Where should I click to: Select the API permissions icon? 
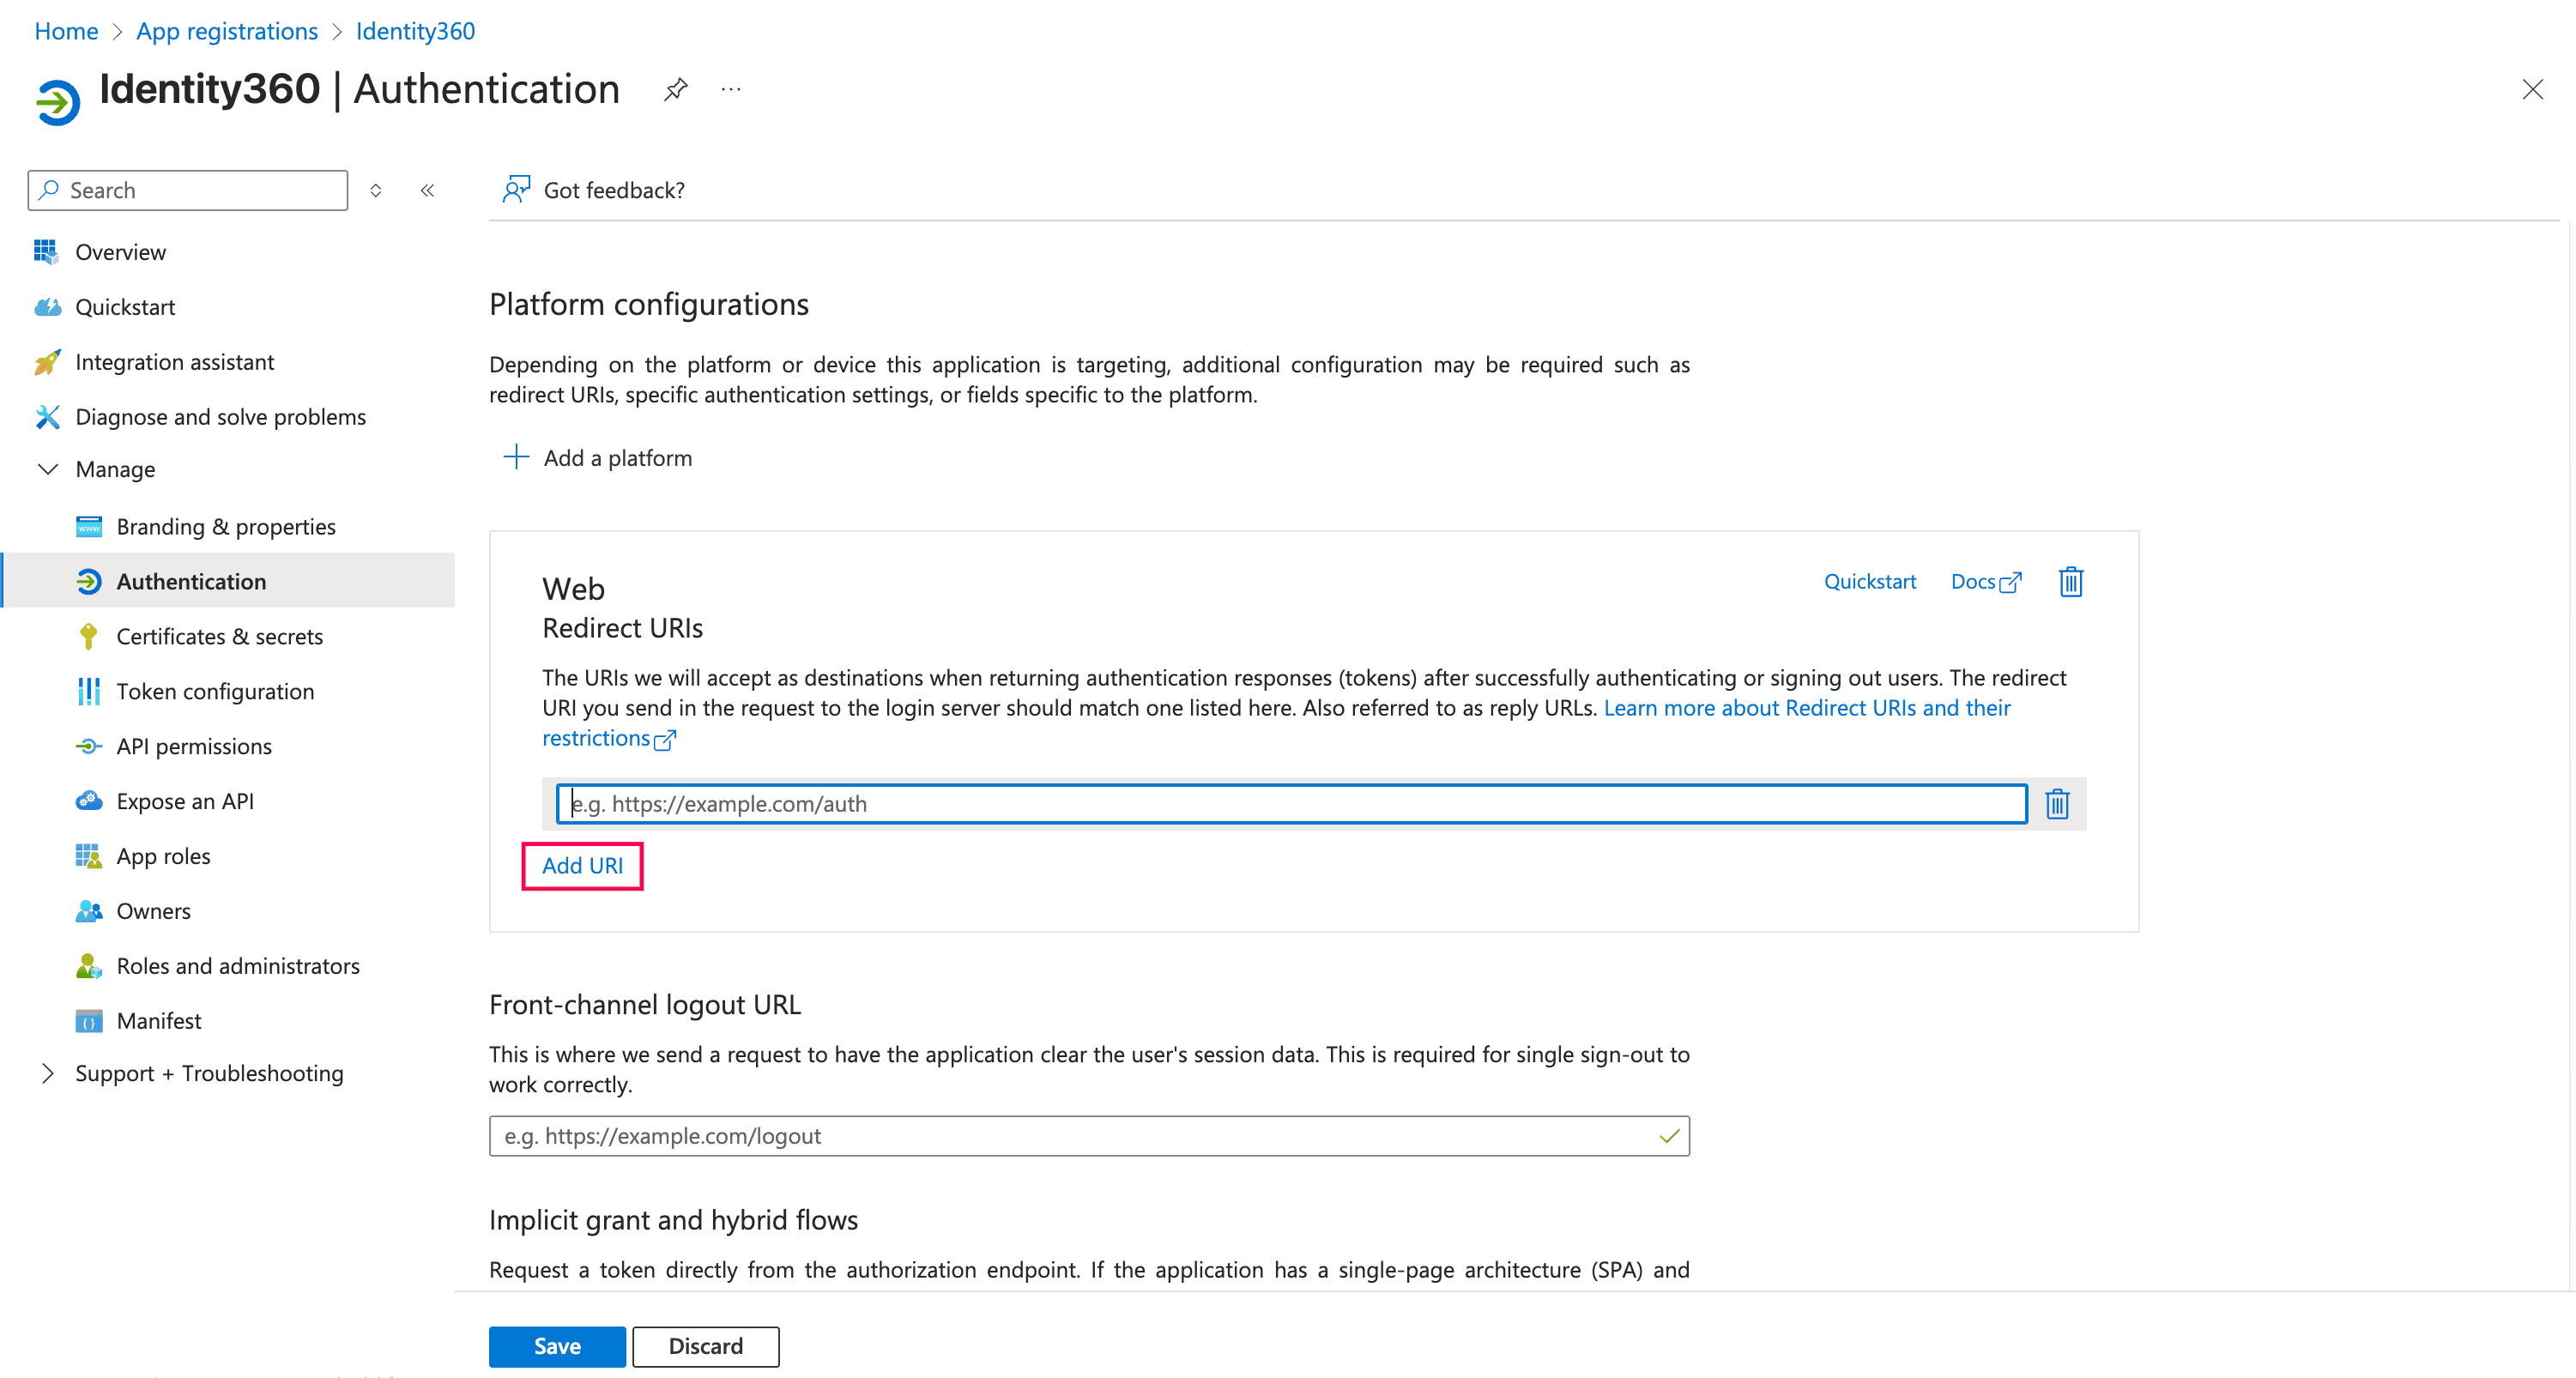(89, 746)
